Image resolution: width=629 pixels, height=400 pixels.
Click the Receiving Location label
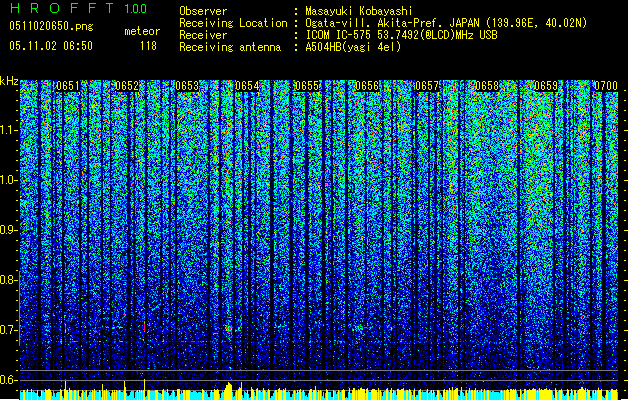pyautogui.click(x=233, y=23)
